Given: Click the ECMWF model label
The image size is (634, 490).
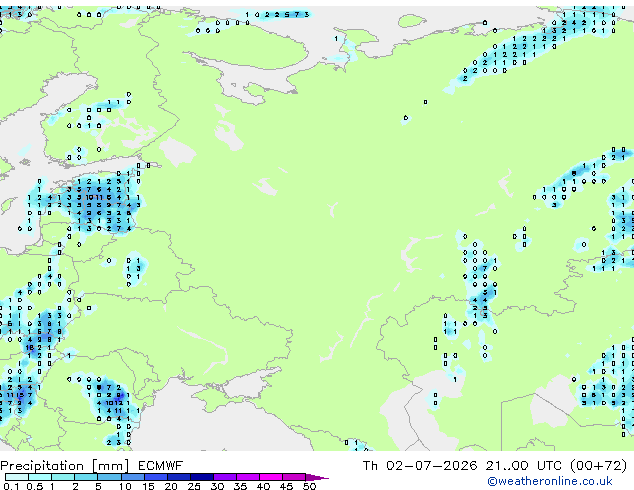Looking at the screenshot, I should tap(161, 466).
